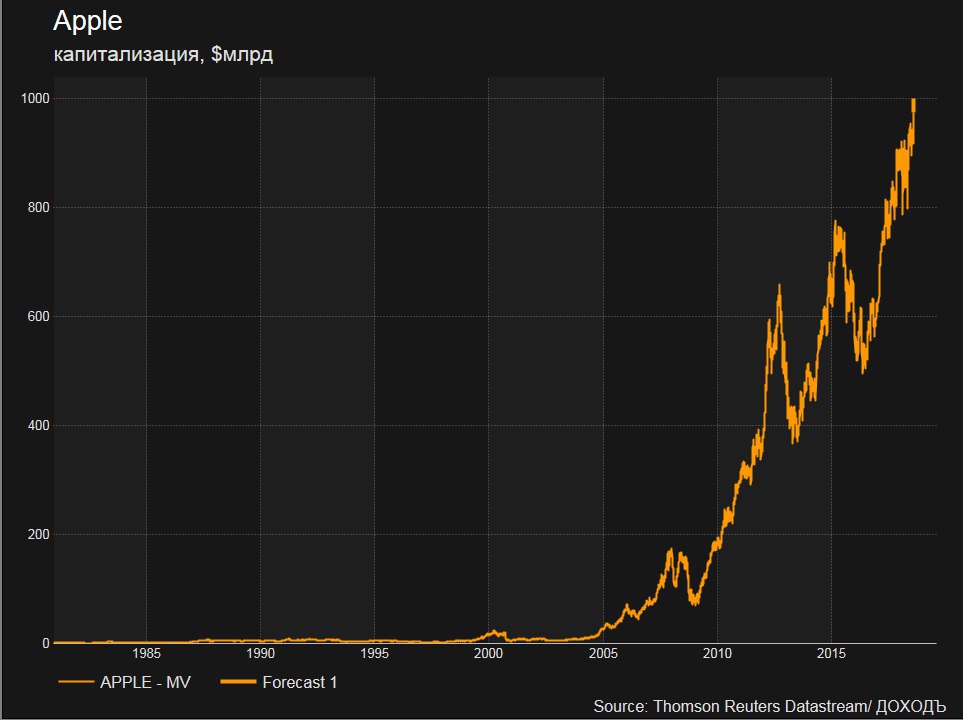Click the thin orange APPLE - MV legend line
The width and height of the screenshot is (963, 720).
tap(76, 682)
